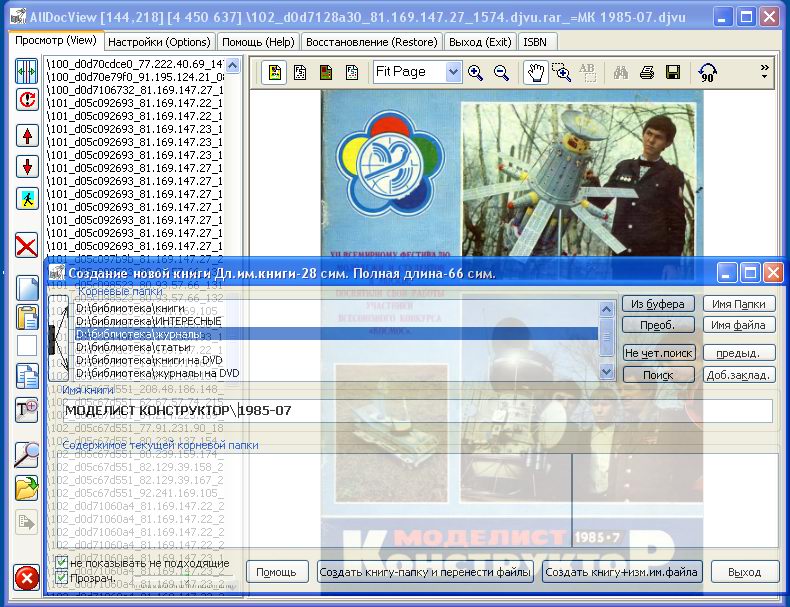Select the hand pan tool

[536, 72]
